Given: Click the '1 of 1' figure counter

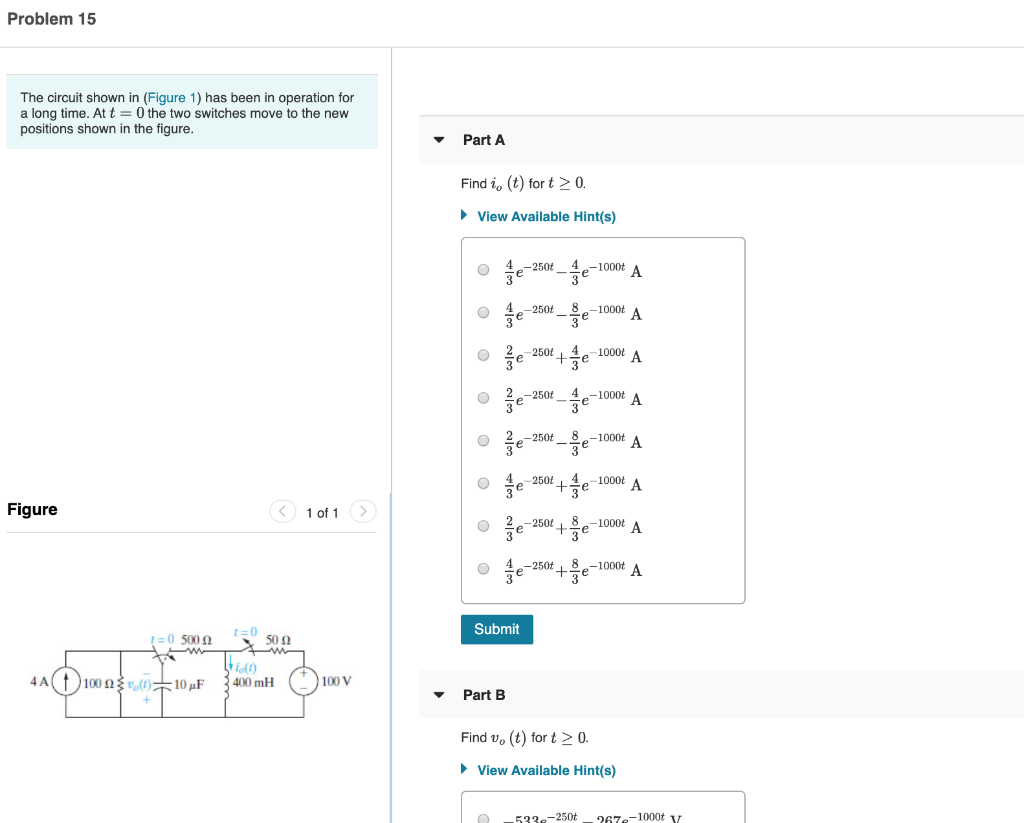Looking at the screenshot, I should click(323, 513).
